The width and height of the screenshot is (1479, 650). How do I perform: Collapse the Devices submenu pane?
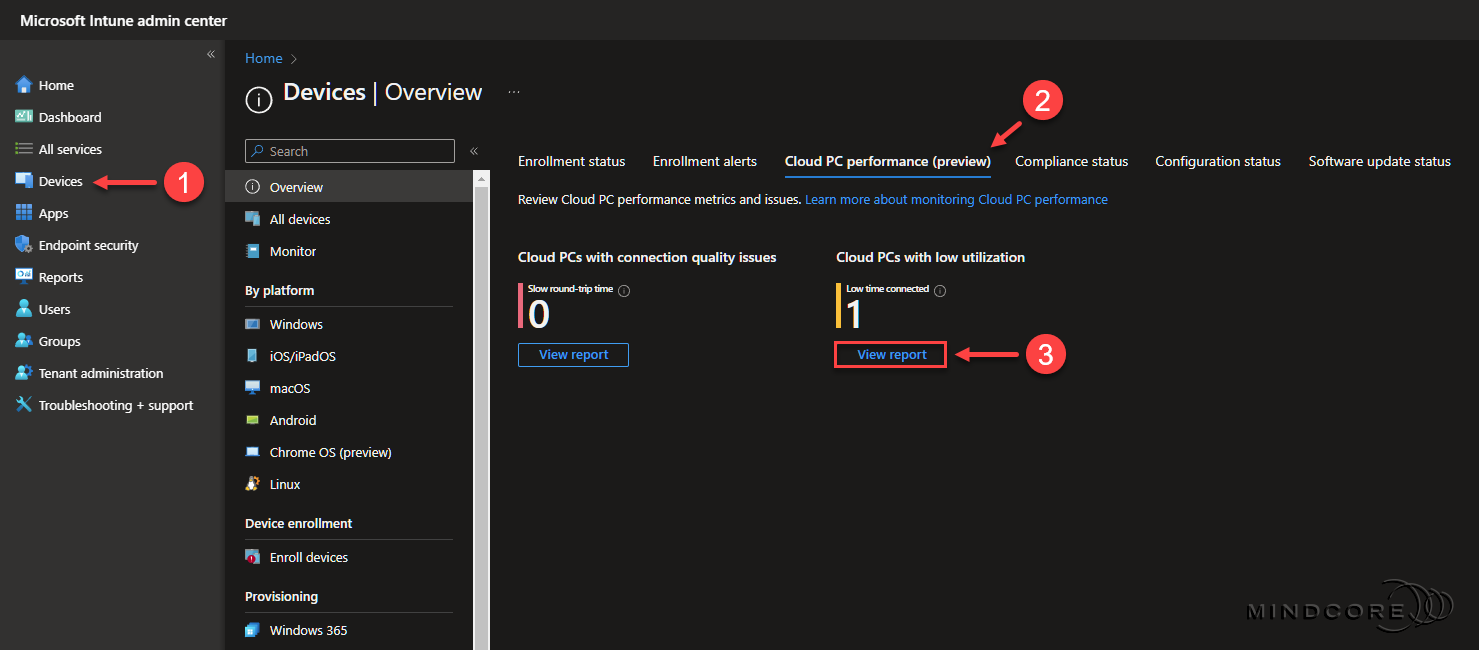pyautogui.click(x=473, y=150)
